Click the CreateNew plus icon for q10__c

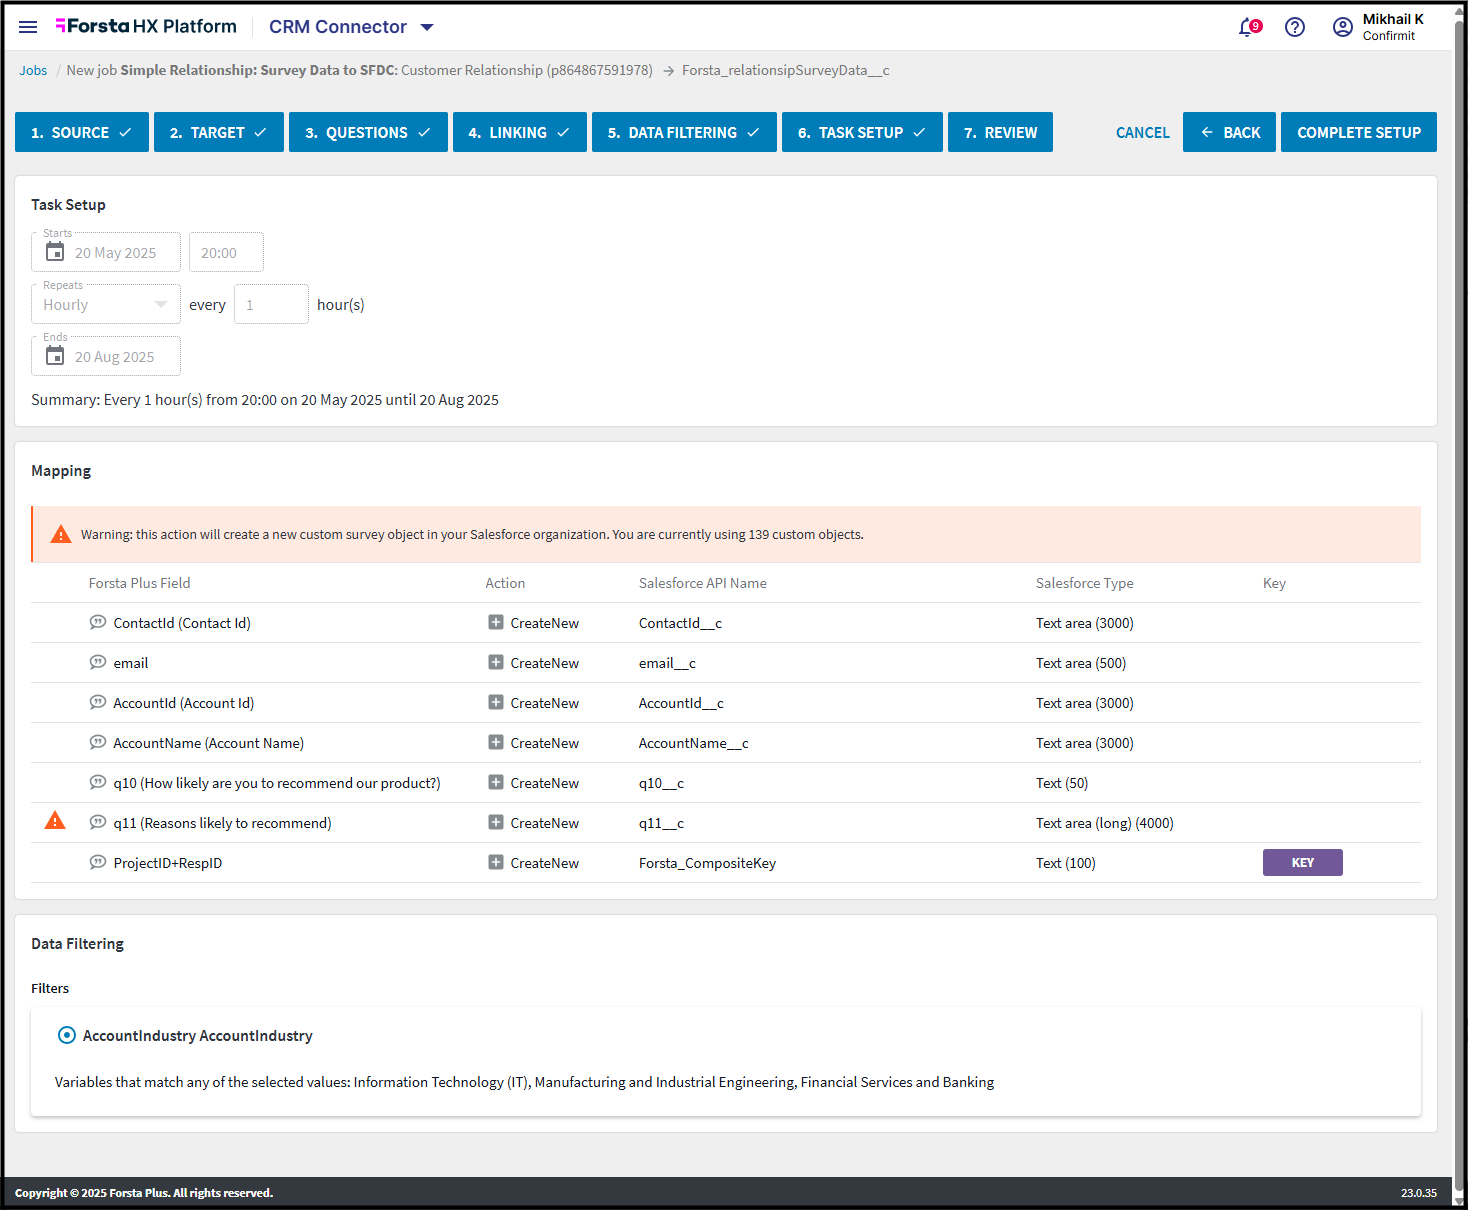(x=496, y=782)
